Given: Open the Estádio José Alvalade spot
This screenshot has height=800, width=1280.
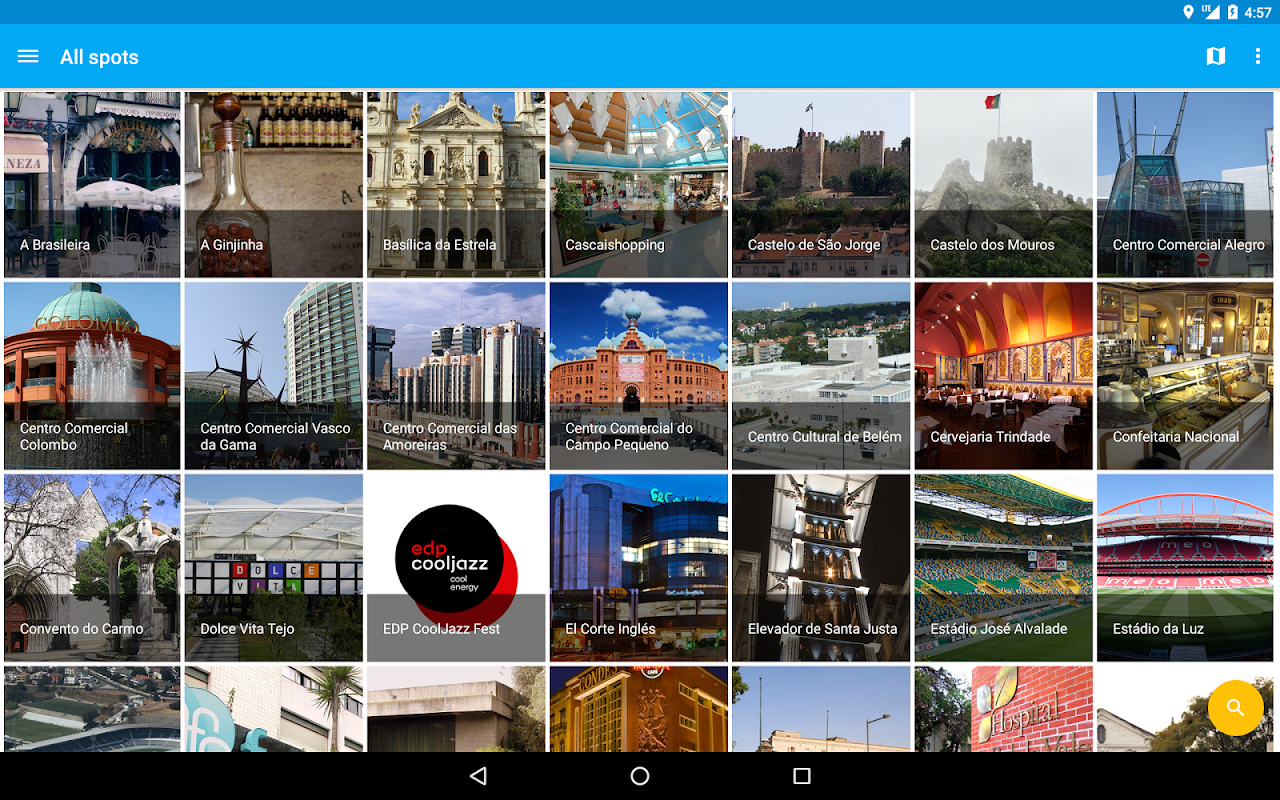Looking at the screenshot, I should pyautogui.click(x=1004, y=568).
